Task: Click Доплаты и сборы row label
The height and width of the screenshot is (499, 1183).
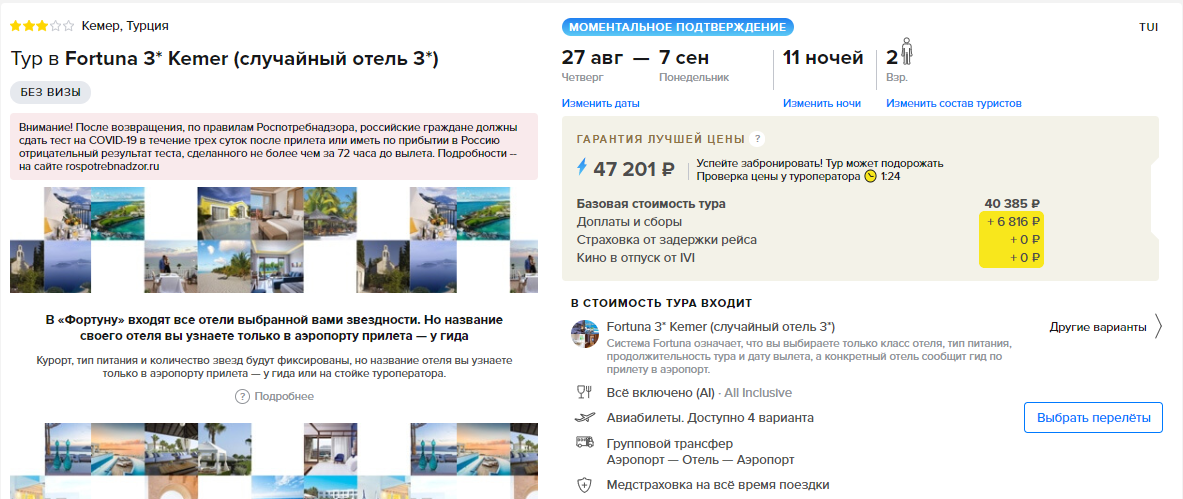Action: click(629, 222)
